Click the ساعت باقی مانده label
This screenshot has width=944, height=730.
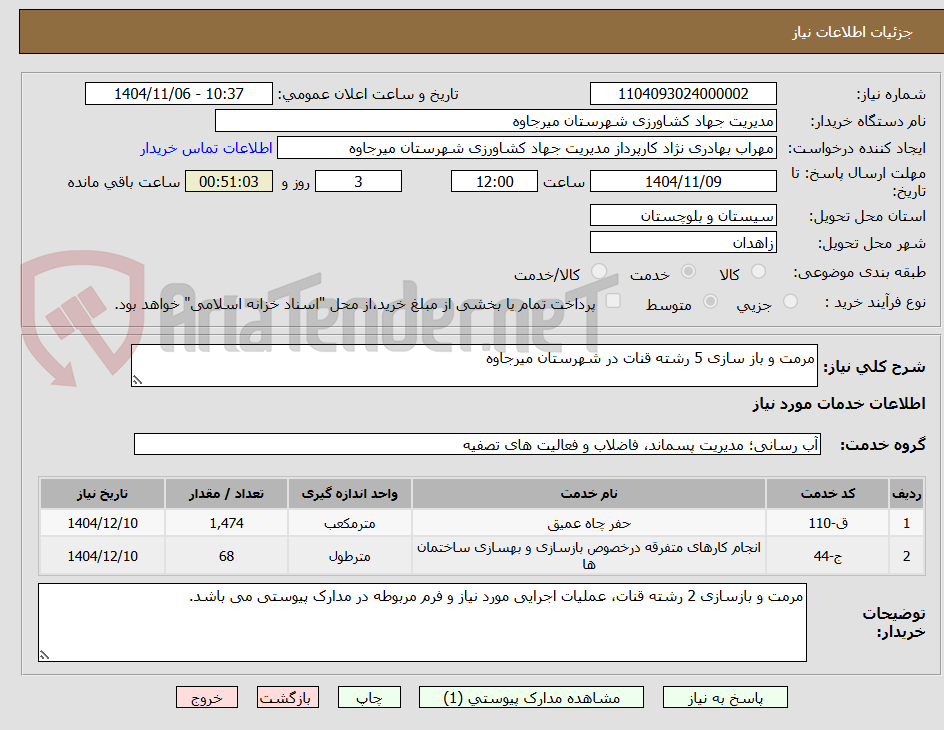tap(123, 182)
